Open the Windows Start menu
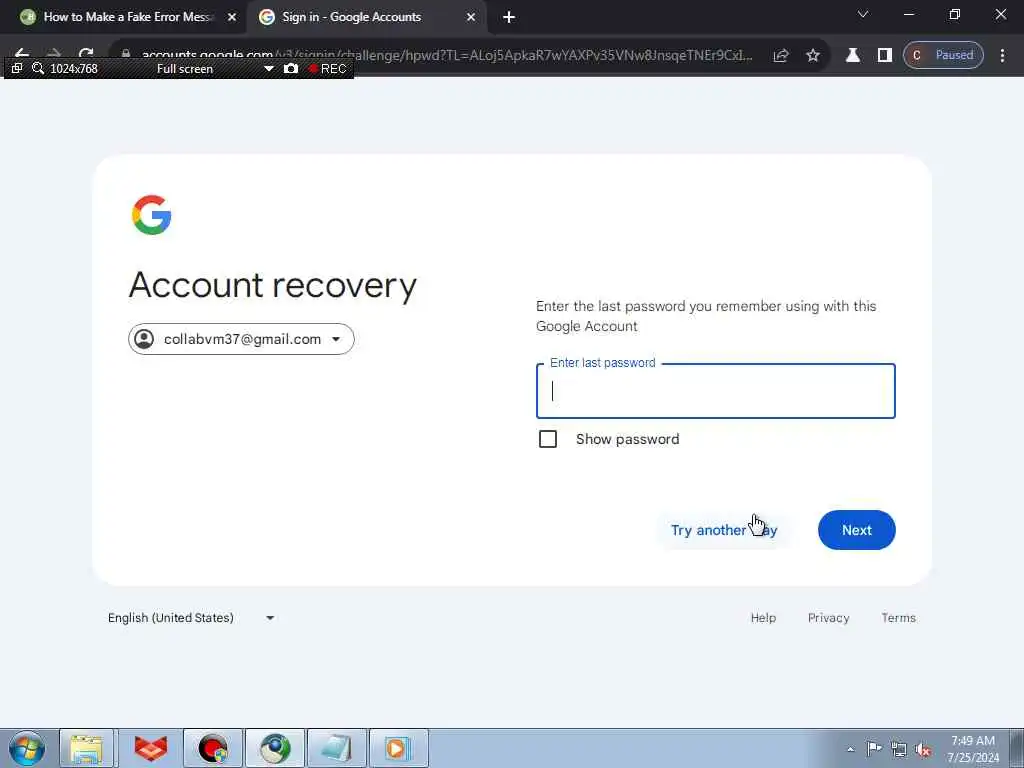This screenshot has height=768, width=1024. tap(27, 748)
